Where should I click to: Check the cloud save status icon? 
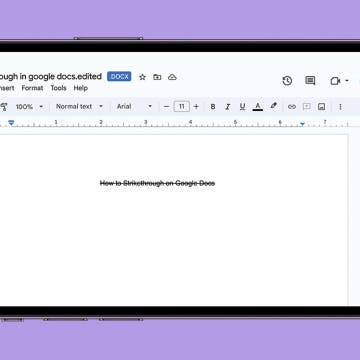click(x=172, y=77)
